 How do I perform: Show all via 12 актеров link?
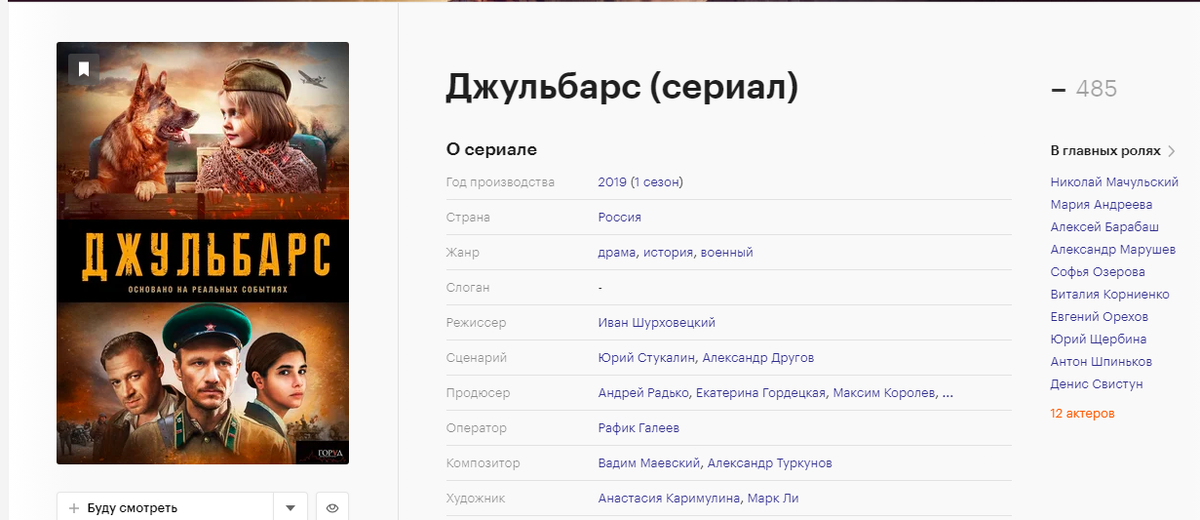pyautogui.click(x=1082, y=413)
